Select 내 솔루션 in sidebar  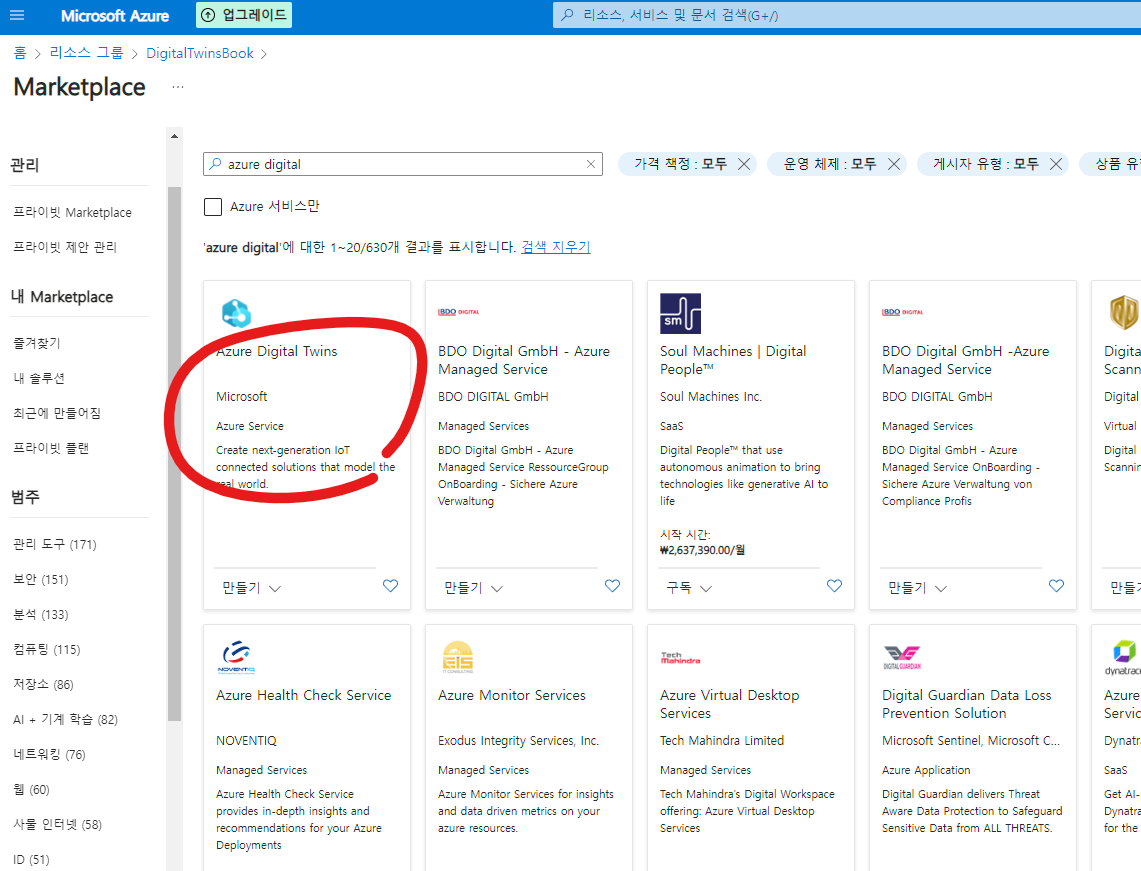tap(39, 378)
